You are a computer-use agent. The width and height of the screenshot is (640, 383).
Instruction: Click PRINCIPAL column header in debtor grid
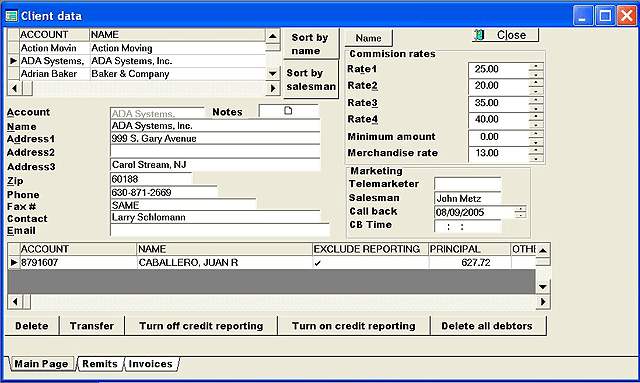(x=469, y=249)
